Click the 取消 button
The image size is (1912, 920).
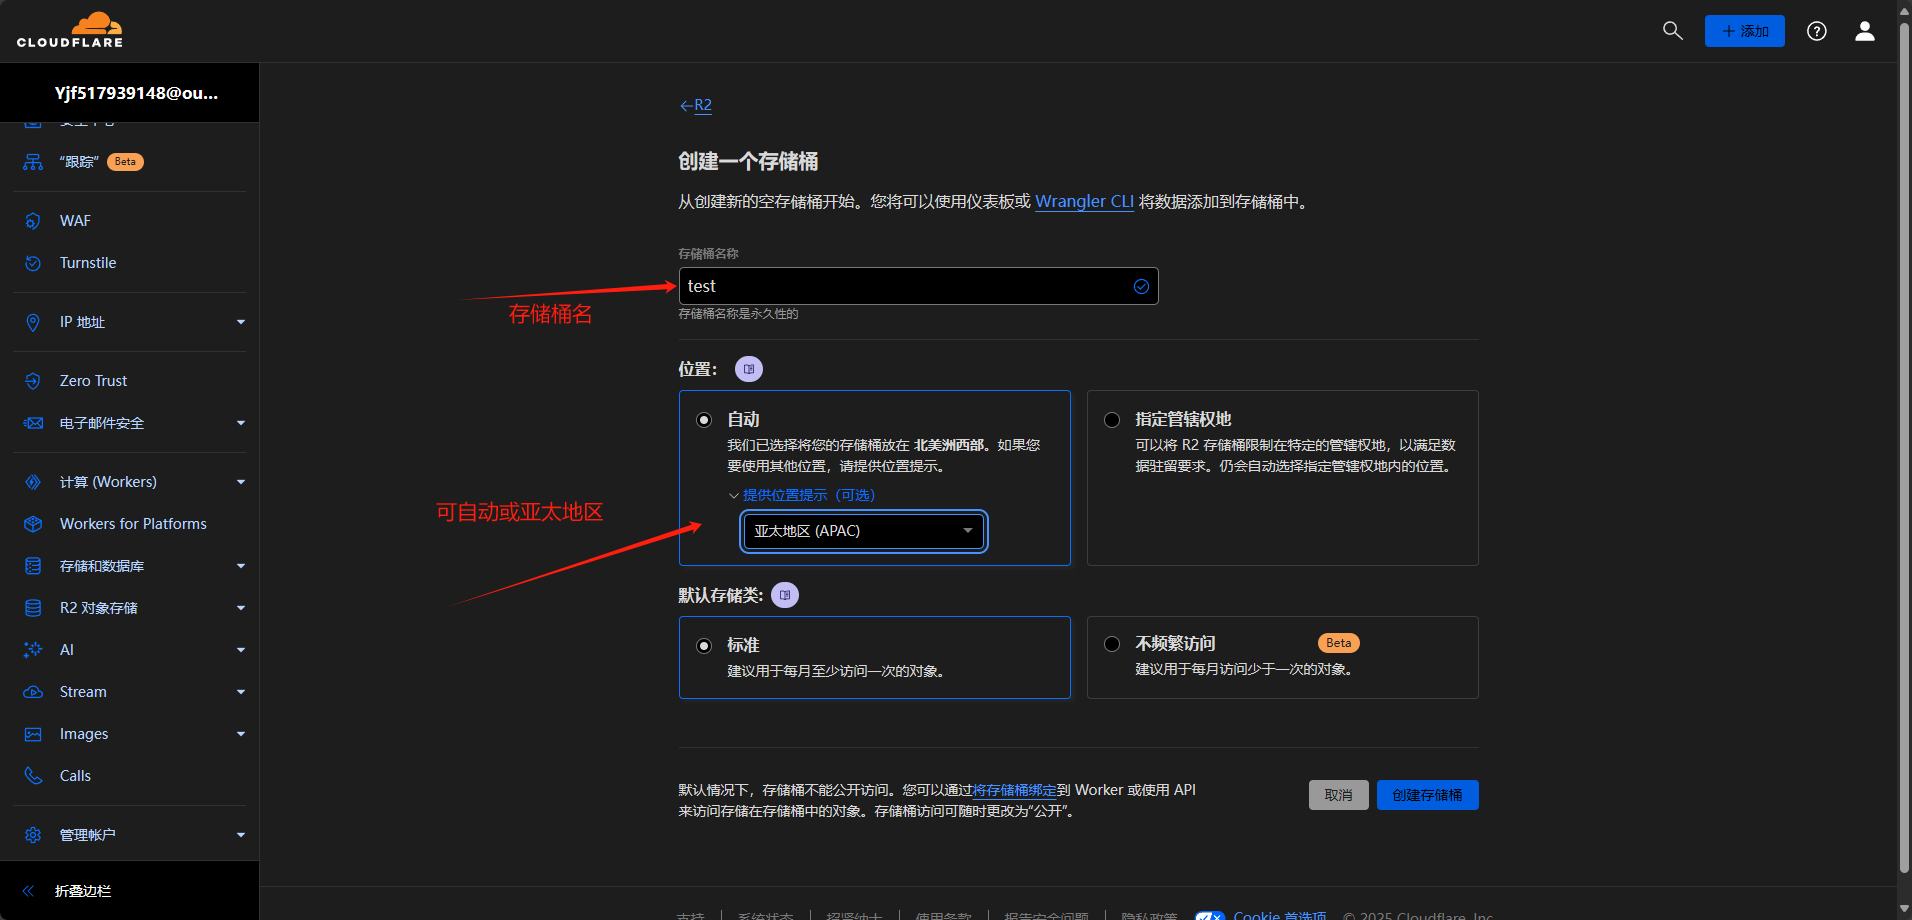tap(1338, 795)
